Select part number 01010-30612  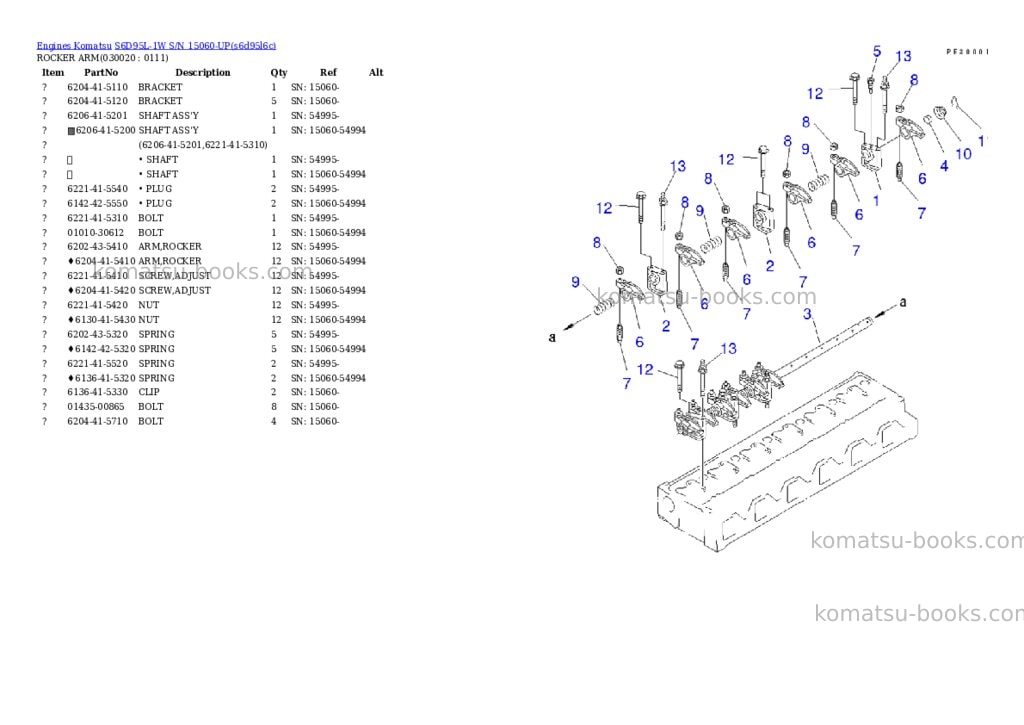coord(95,233)
